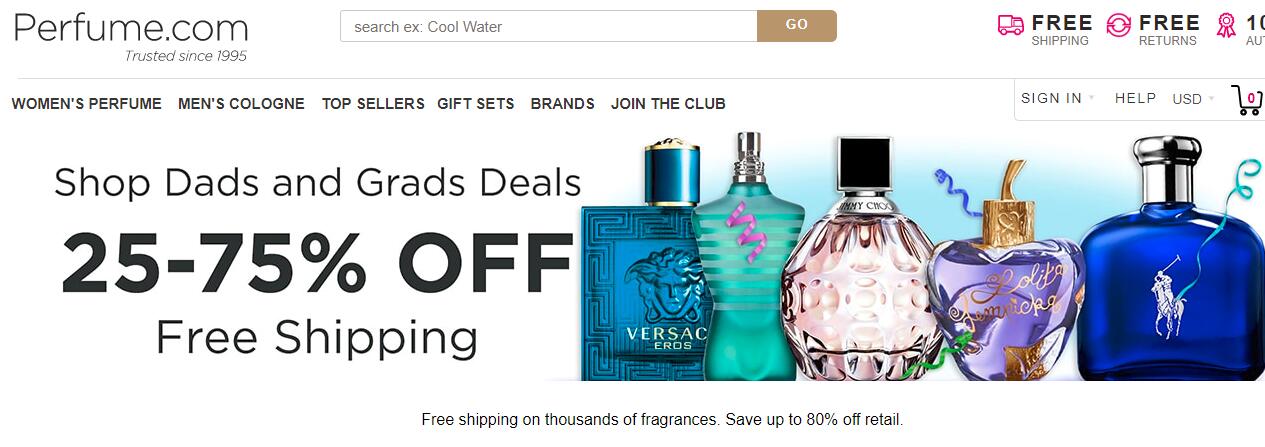Open the Women's Perfume menu
Image resolution: width=1265 pixels, height=447 pixels.
tap(87, 104)
